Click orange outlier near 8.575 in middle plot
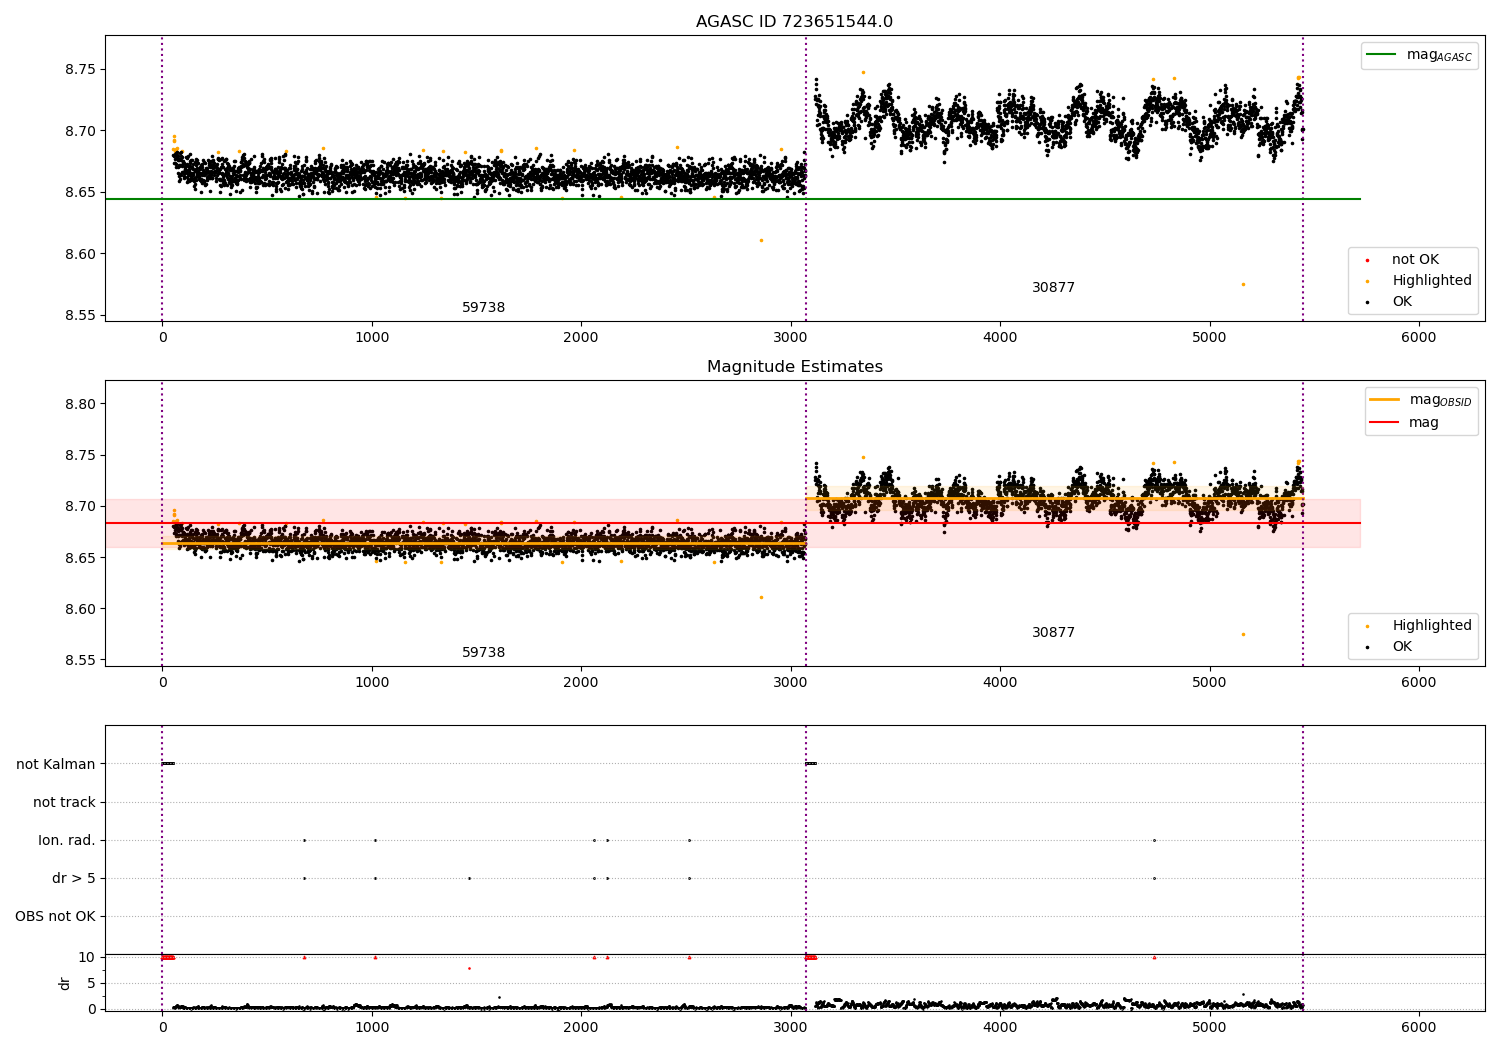 pyautogui.click(x=1243, y=634)
